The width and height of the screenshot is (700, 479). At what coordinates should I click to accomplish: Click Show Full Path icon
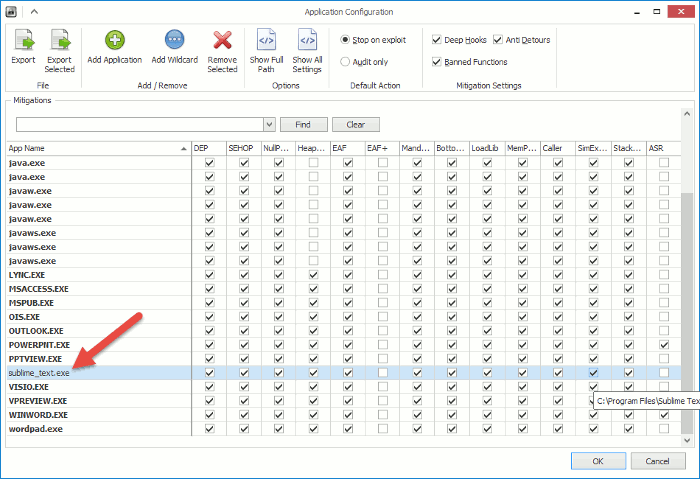coord(267,40)
